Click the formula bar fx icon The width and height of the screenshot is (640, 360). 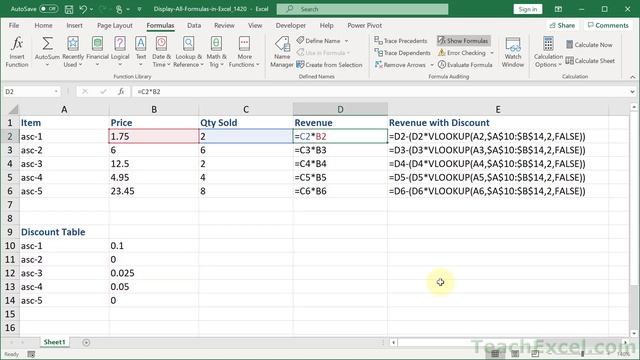(x=121, y=91)
